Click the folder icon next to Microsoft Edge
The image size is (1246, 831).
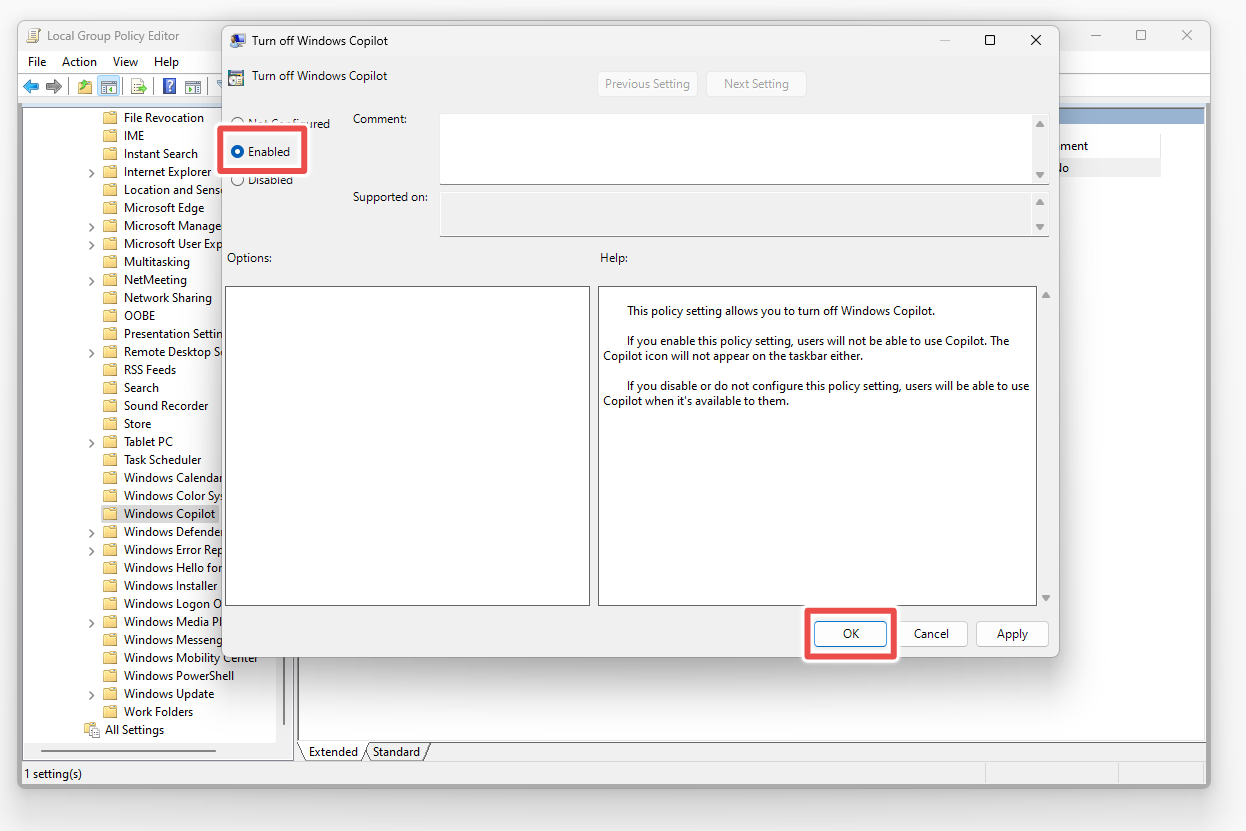[x=110, y=208]
